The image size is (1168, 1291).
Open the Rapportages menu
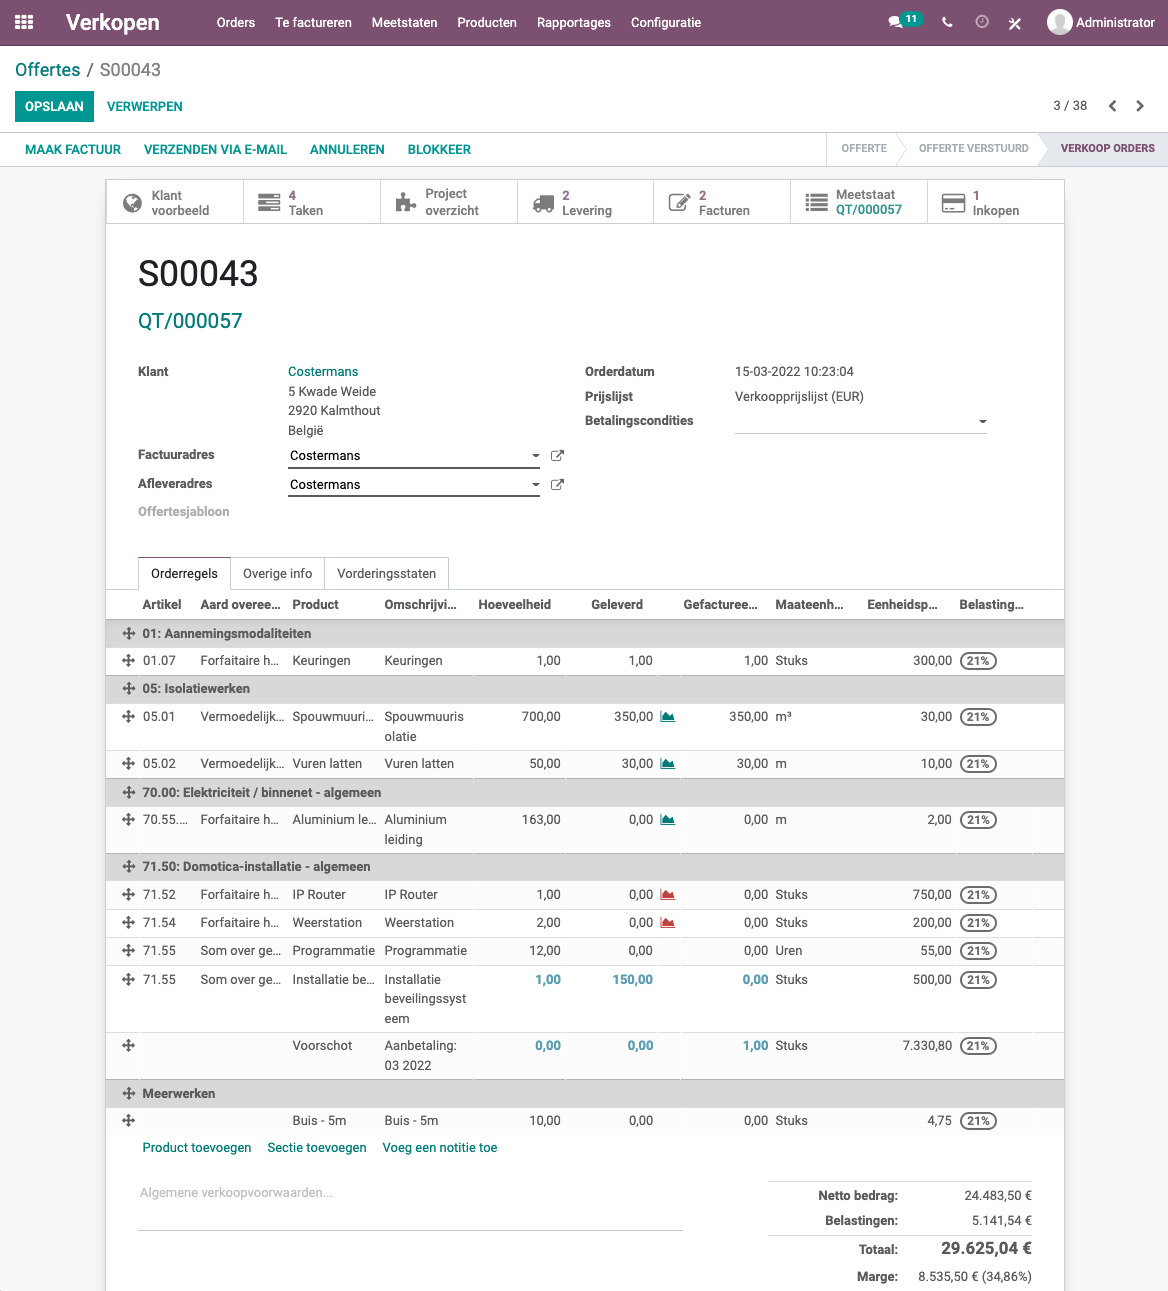click(x=573, y=22)
